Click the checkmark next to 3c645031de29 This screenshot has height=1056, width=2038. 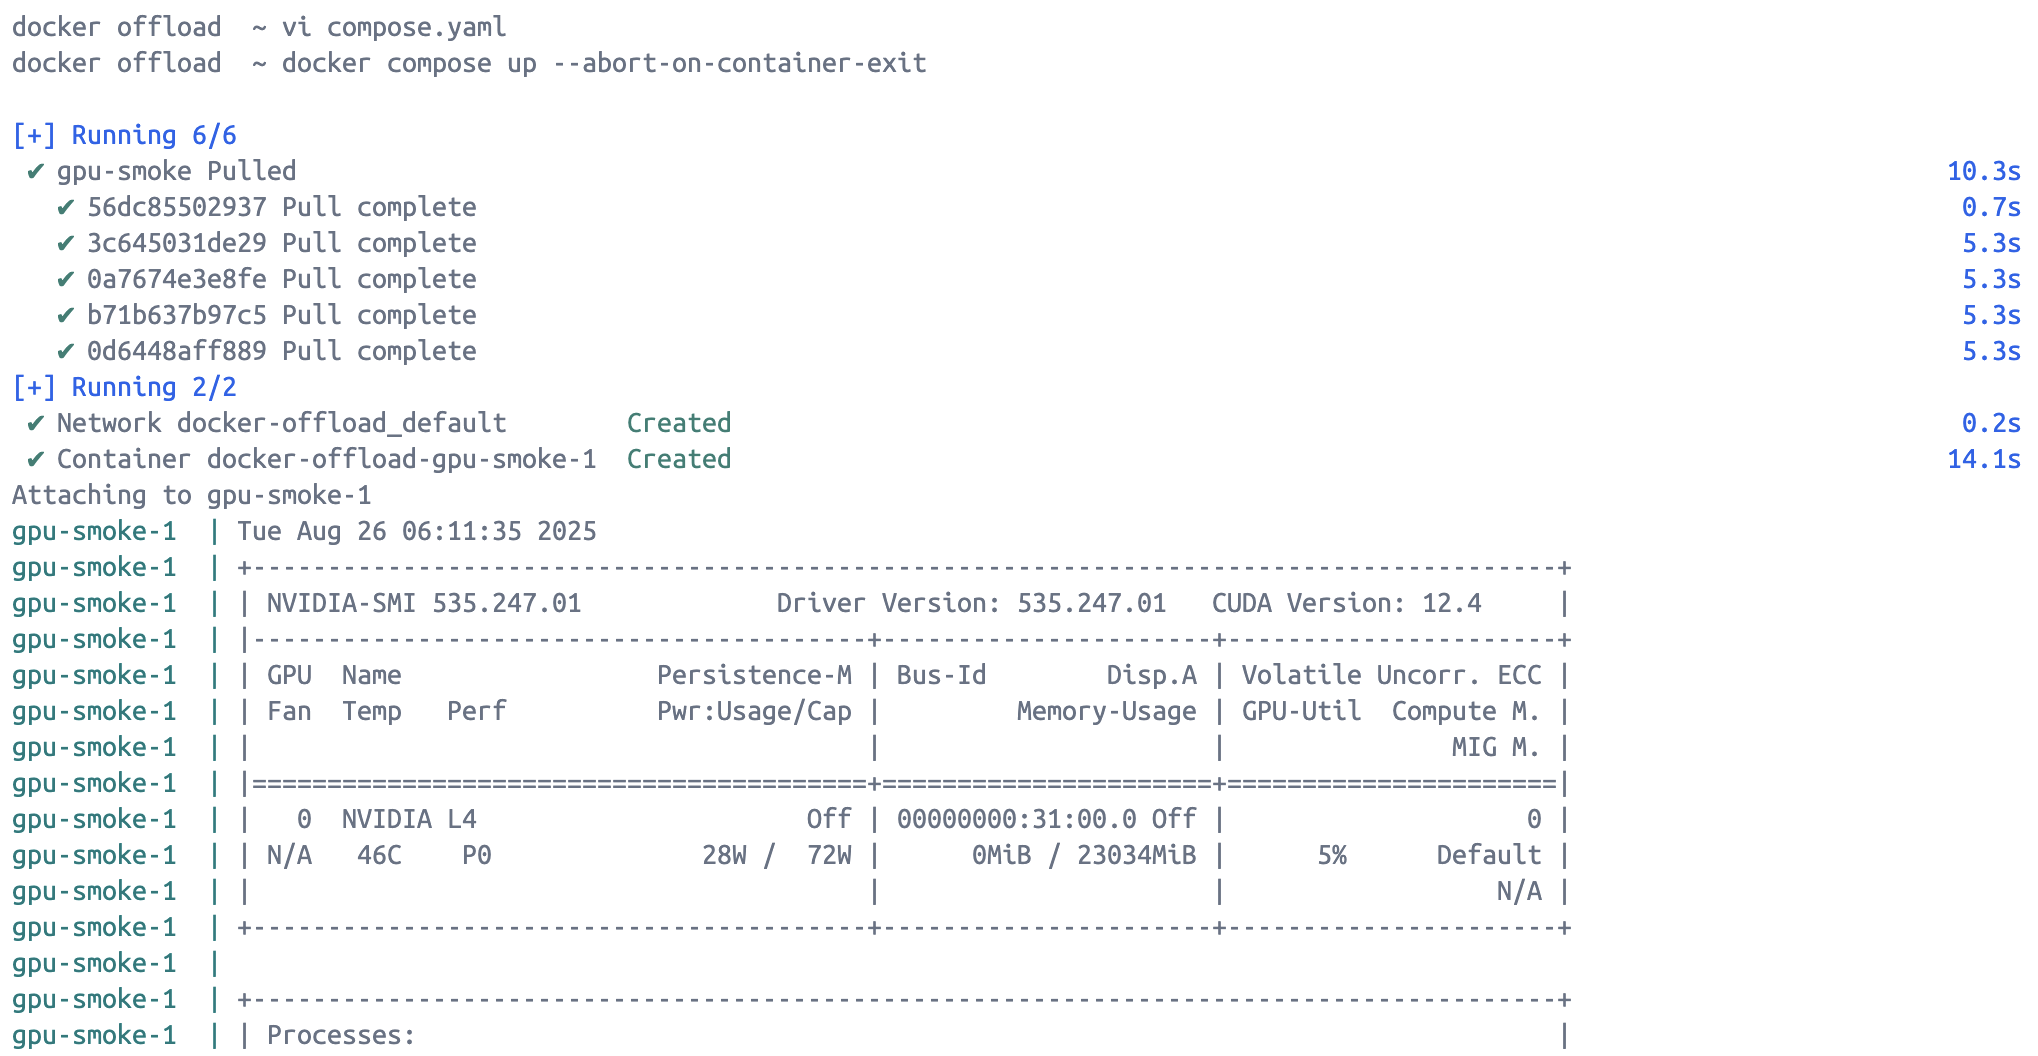[65, 243]
